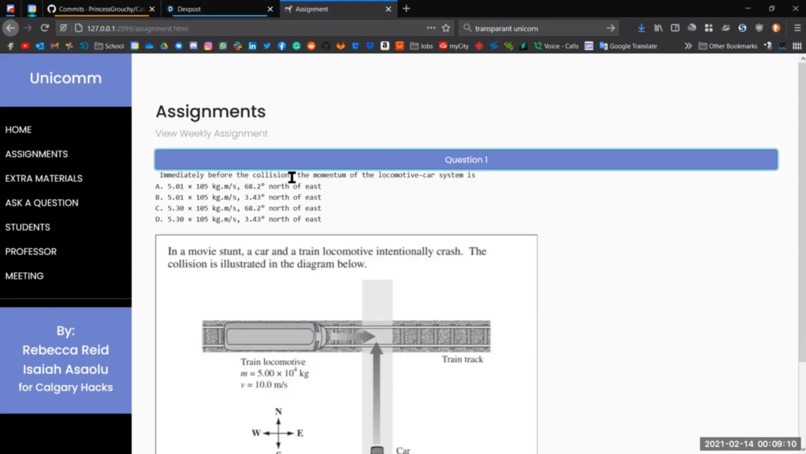Click the Question 1 header bar

click(x=466, y=159)
